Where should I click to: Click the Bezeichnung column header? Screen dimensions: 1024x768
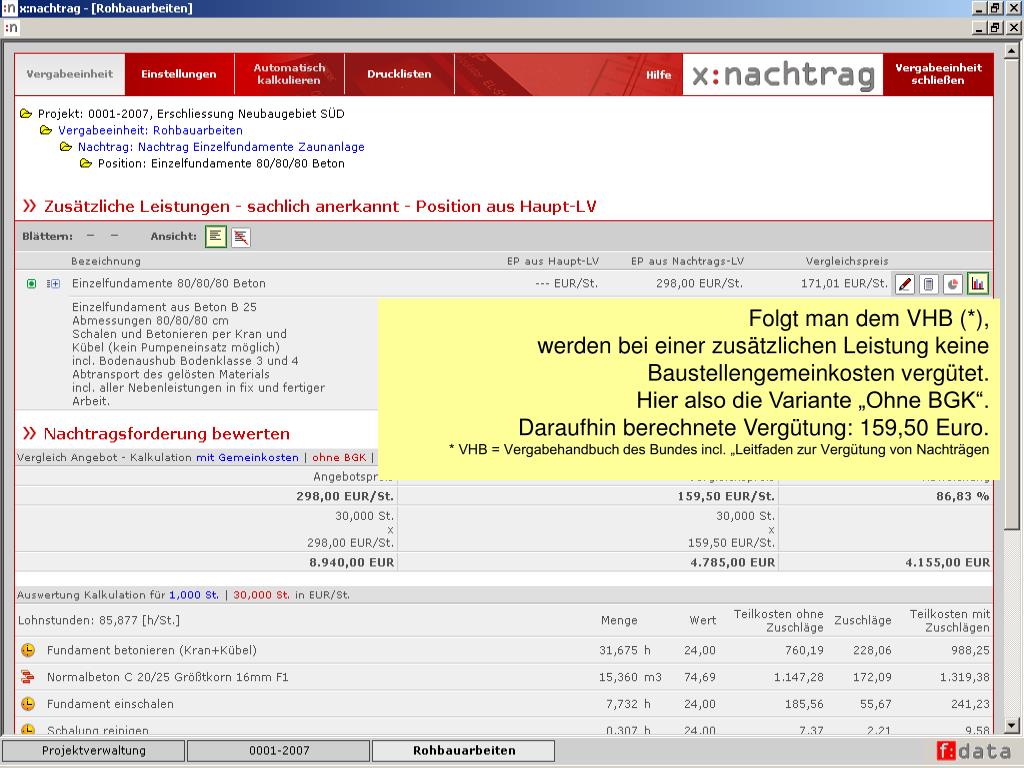[106, 261]
